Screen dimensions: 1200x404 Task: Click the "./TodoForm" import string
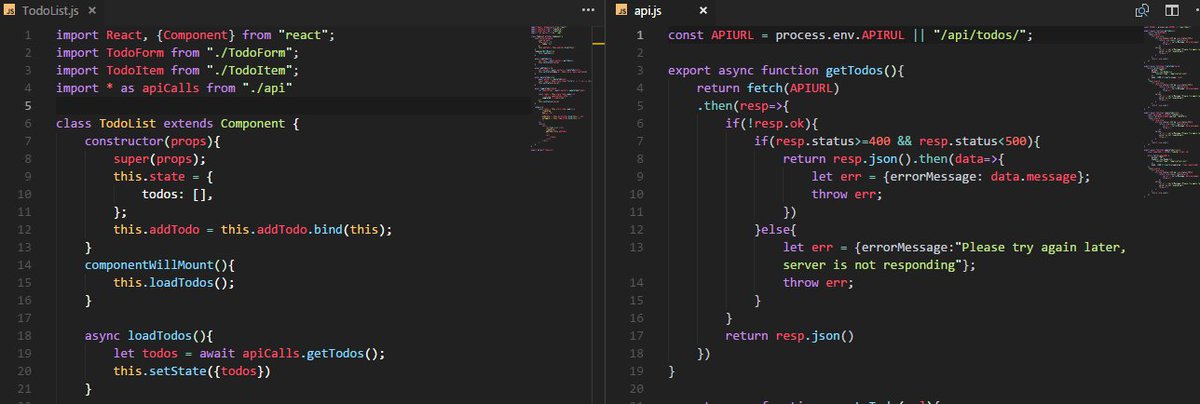coord(252,52)
